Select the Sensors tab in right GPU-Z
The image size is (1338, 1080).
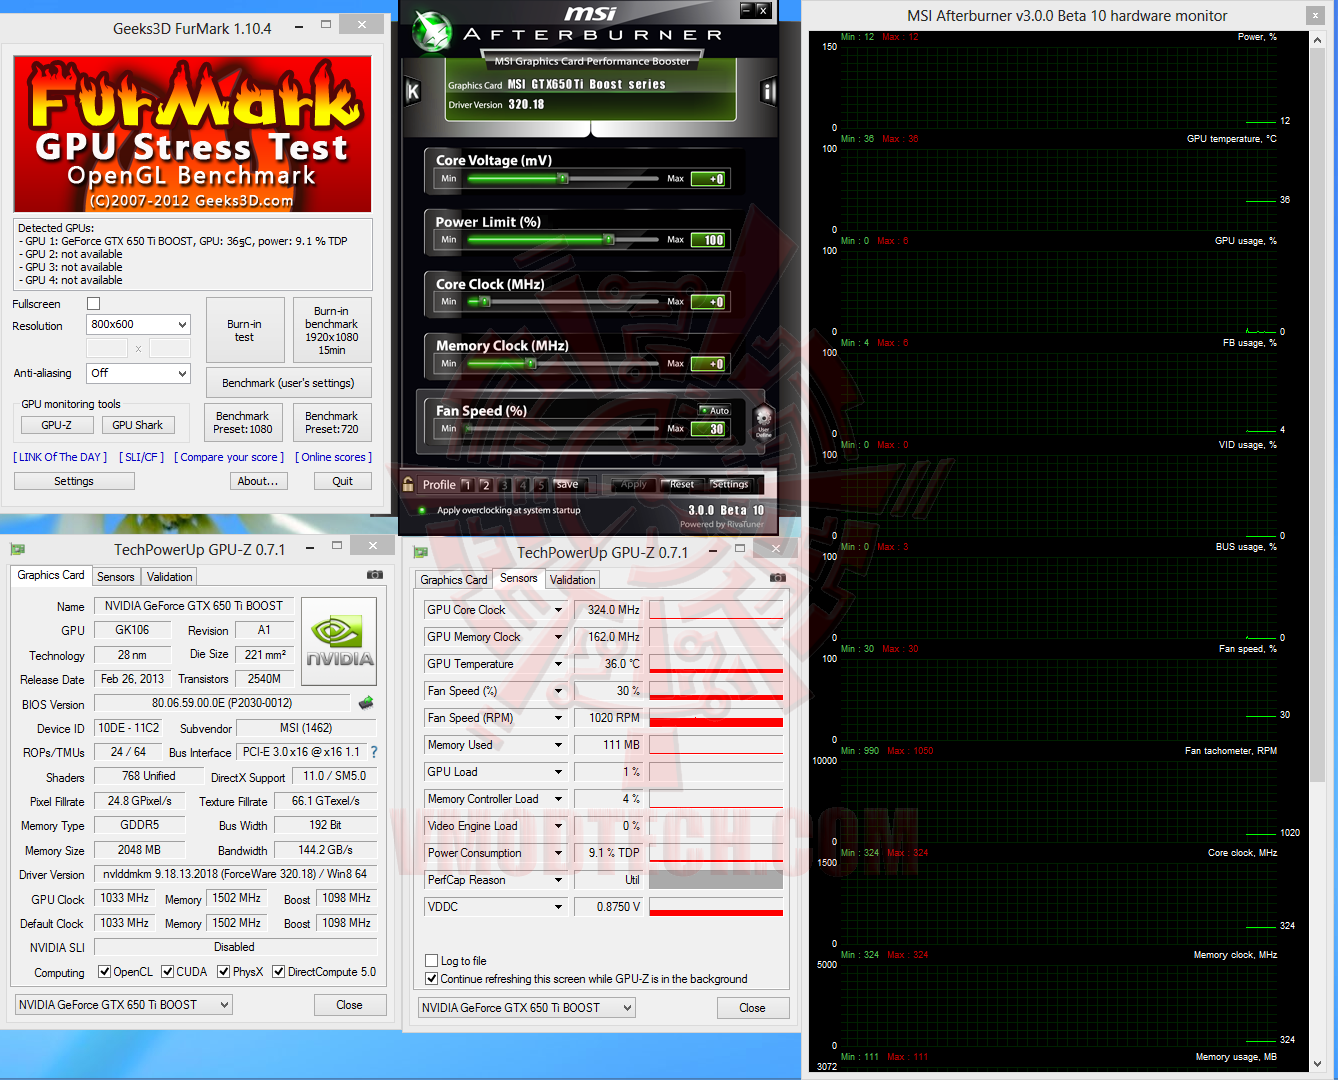[x=518, y=578]
